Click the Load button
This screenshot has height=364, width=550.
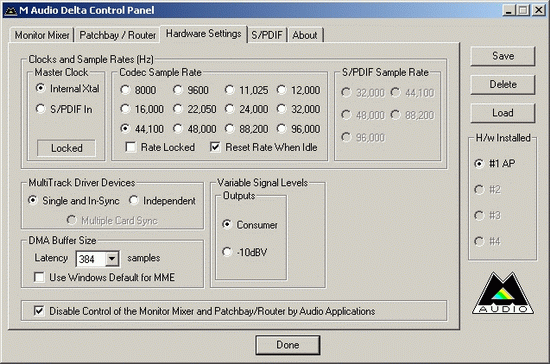(503, 113)
